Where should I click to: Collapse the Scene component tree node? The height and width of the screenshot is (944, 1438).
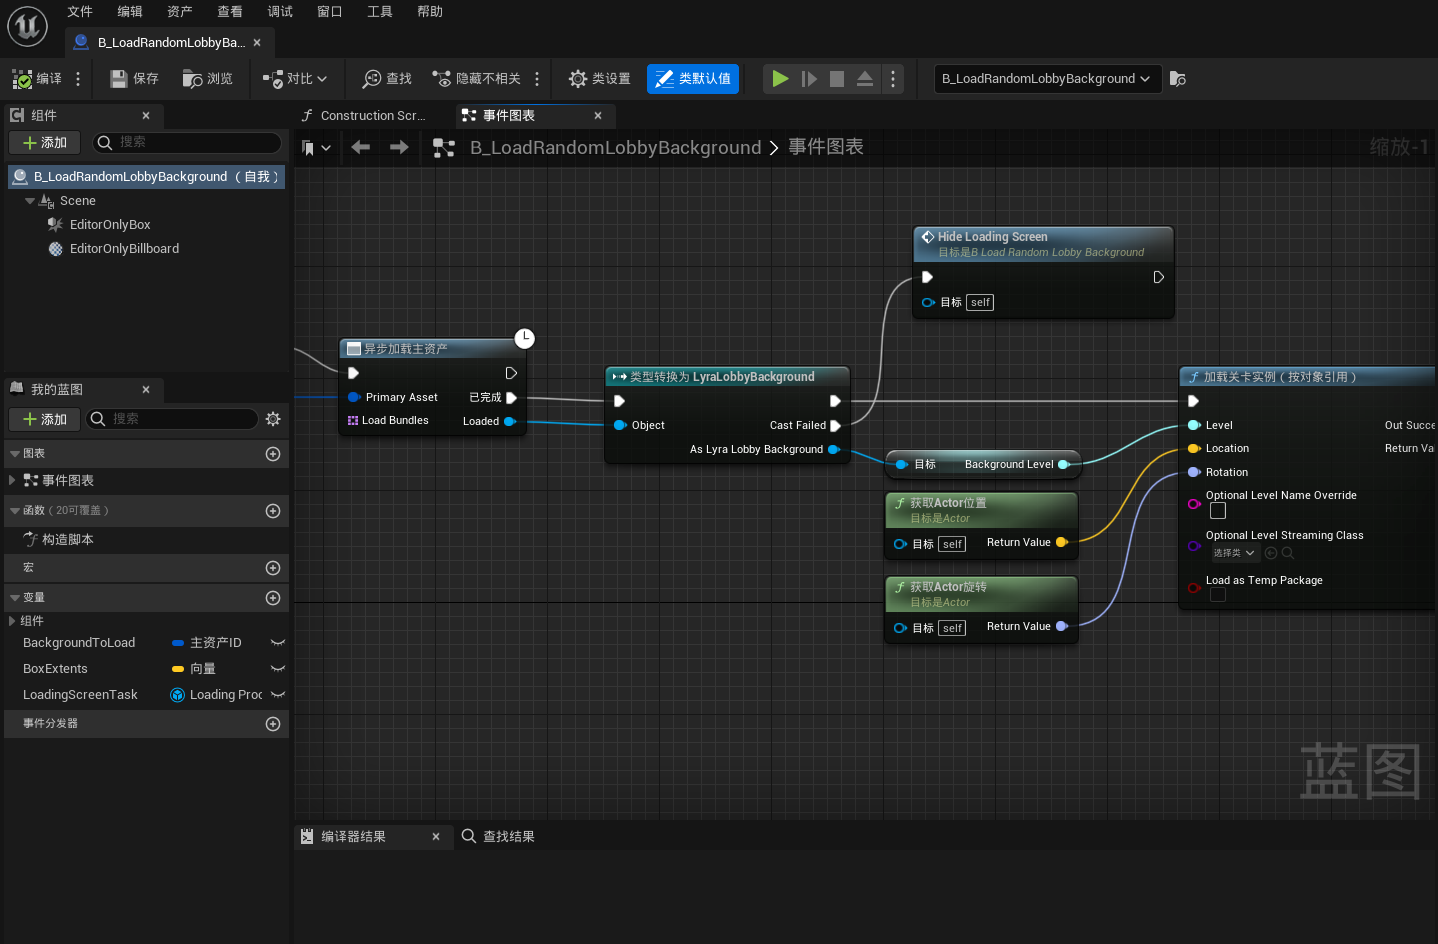click(30, 201)
